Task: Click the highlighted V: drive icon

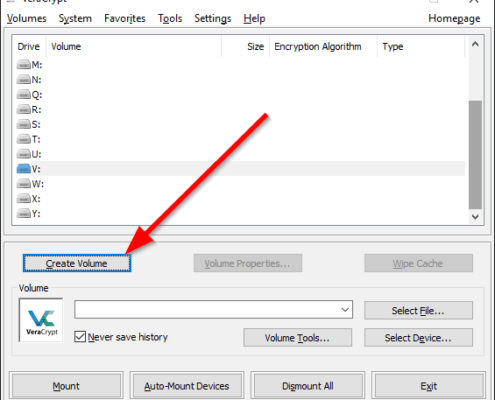Action: click(x=23, y=169)
